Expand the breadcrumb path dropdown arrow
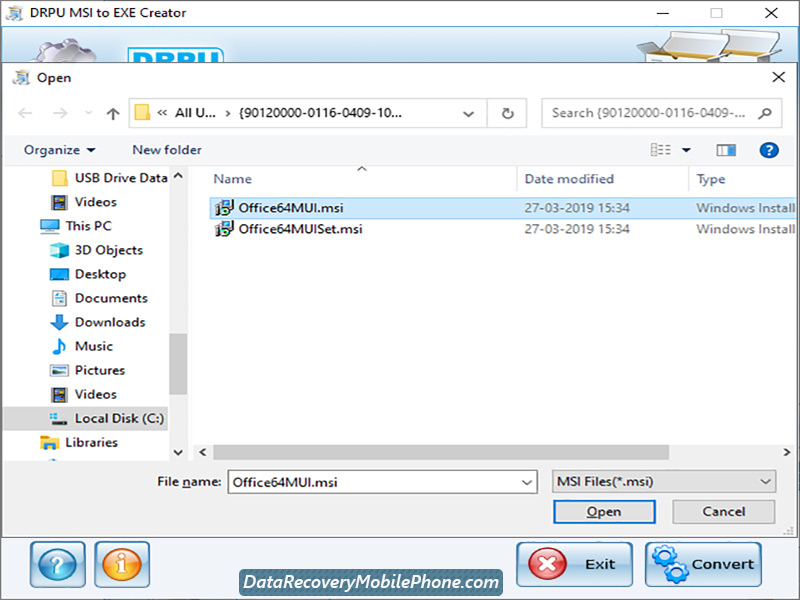This screenshot has width=800, height=600. (468, 113)
